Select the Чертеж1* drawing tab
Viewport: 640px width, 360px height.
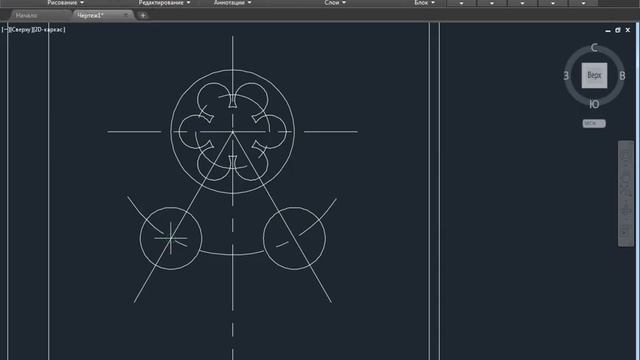(91, 16)
